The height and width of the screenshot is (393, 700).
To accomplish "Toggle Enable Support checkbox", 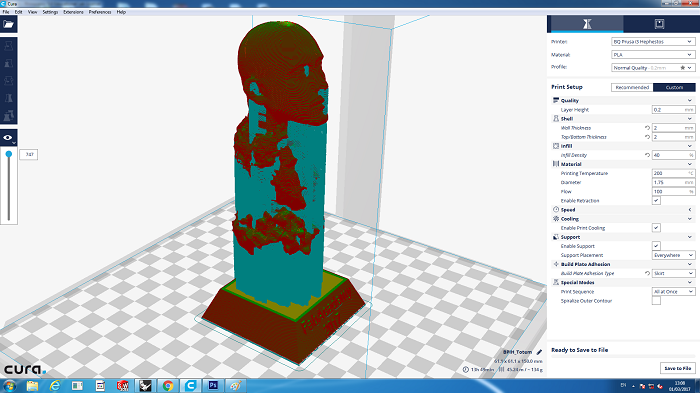I will [x=656, y=246].
